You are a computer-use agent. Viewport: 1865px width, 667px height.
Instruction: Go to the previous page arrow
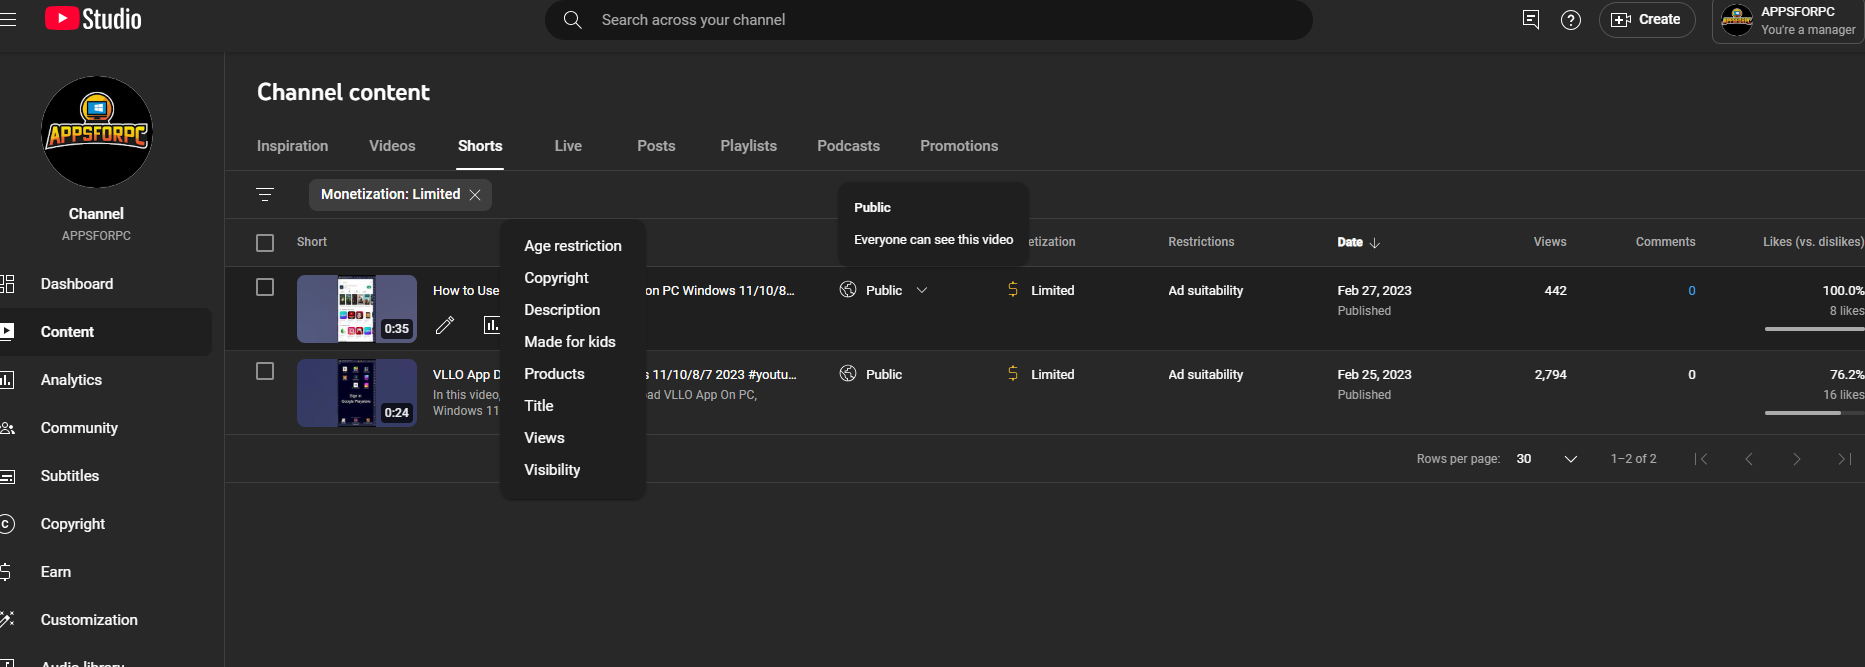[x=1749, y=459]
